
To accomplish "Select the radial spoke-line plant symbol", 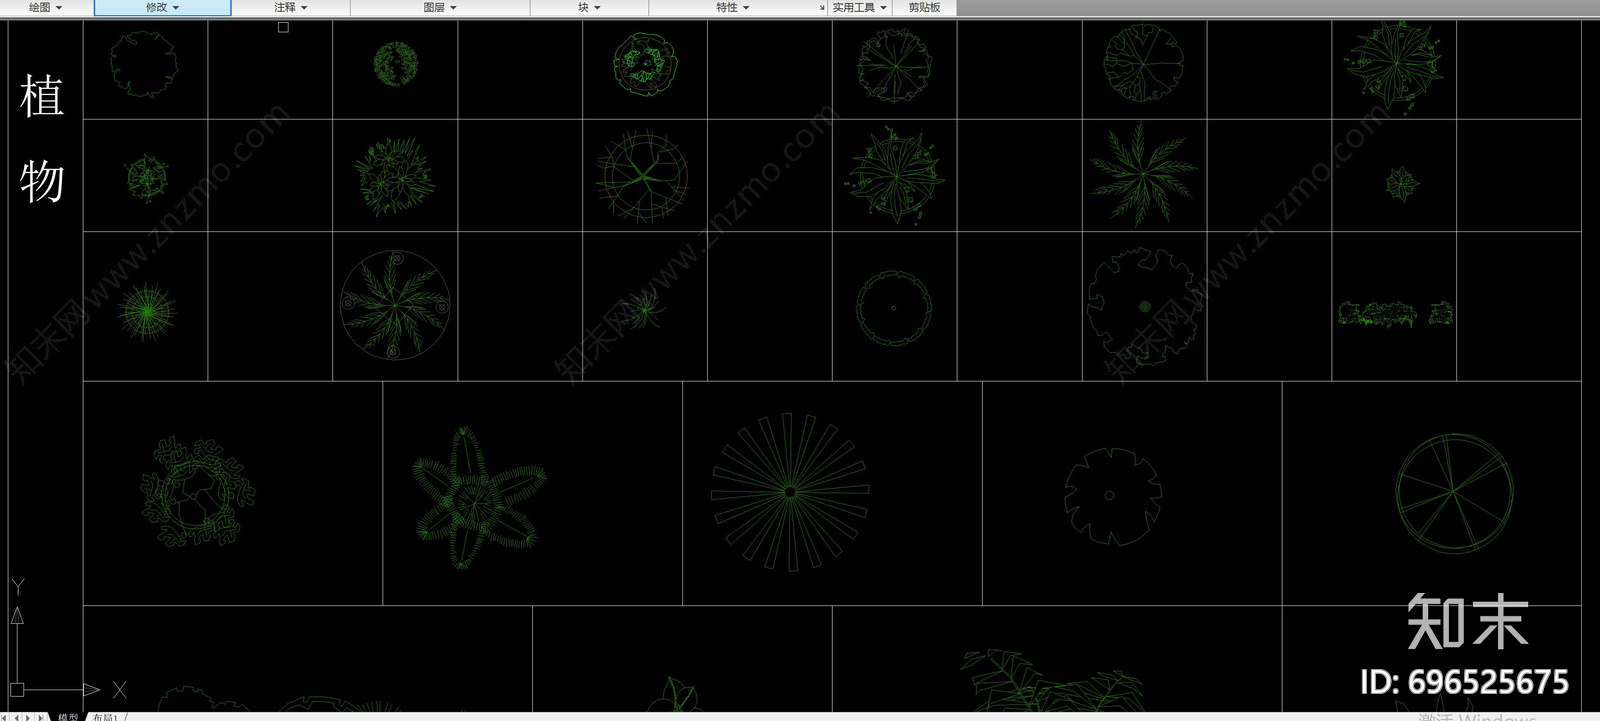I will [790, 492].
